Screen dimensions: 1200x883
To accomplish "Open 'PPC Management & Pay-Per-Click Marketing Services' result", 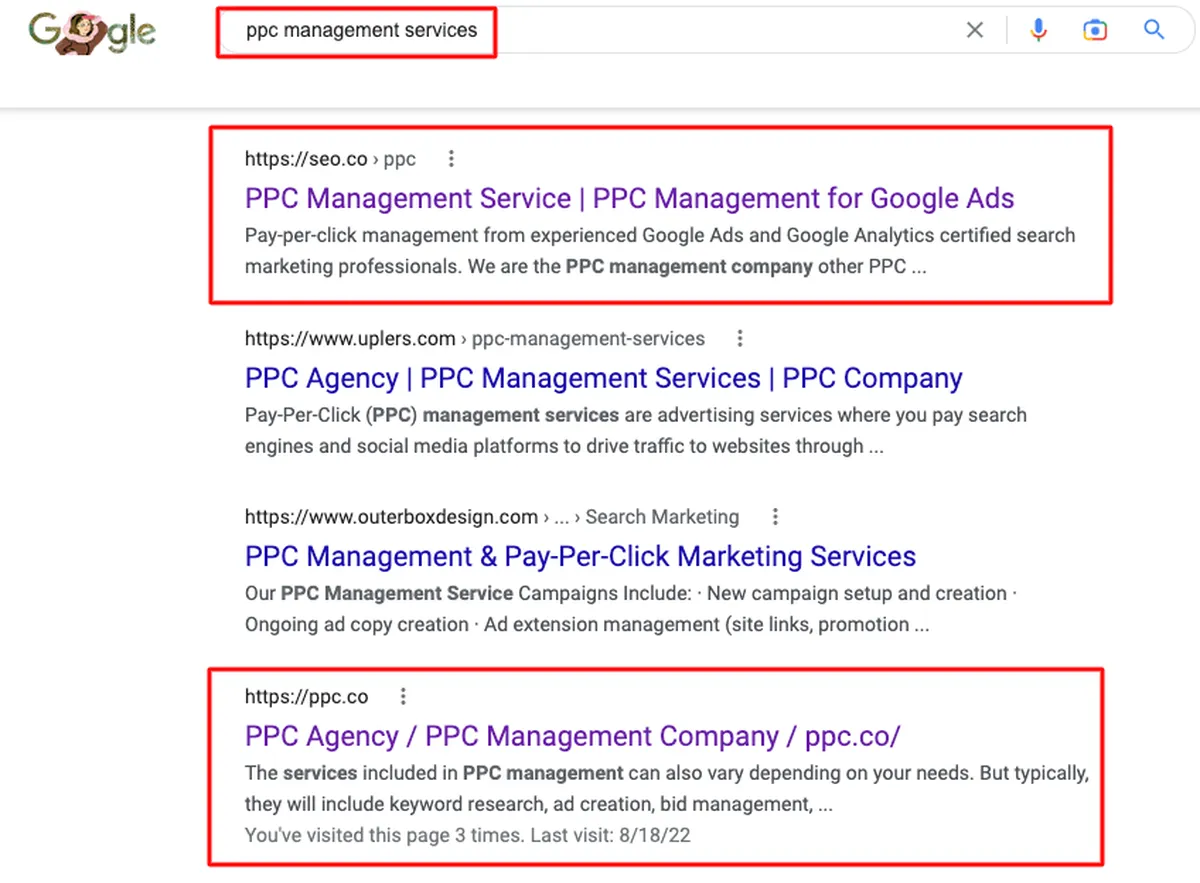I will point(580,556).
